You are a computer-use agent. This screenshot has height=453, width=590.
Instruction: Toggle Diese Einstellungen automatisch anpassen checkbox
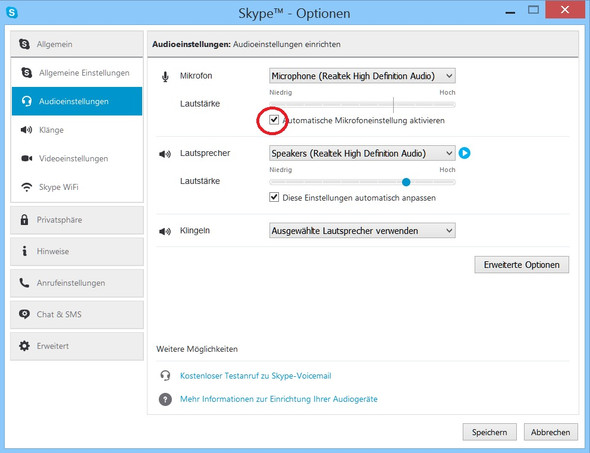pos(274,198)
